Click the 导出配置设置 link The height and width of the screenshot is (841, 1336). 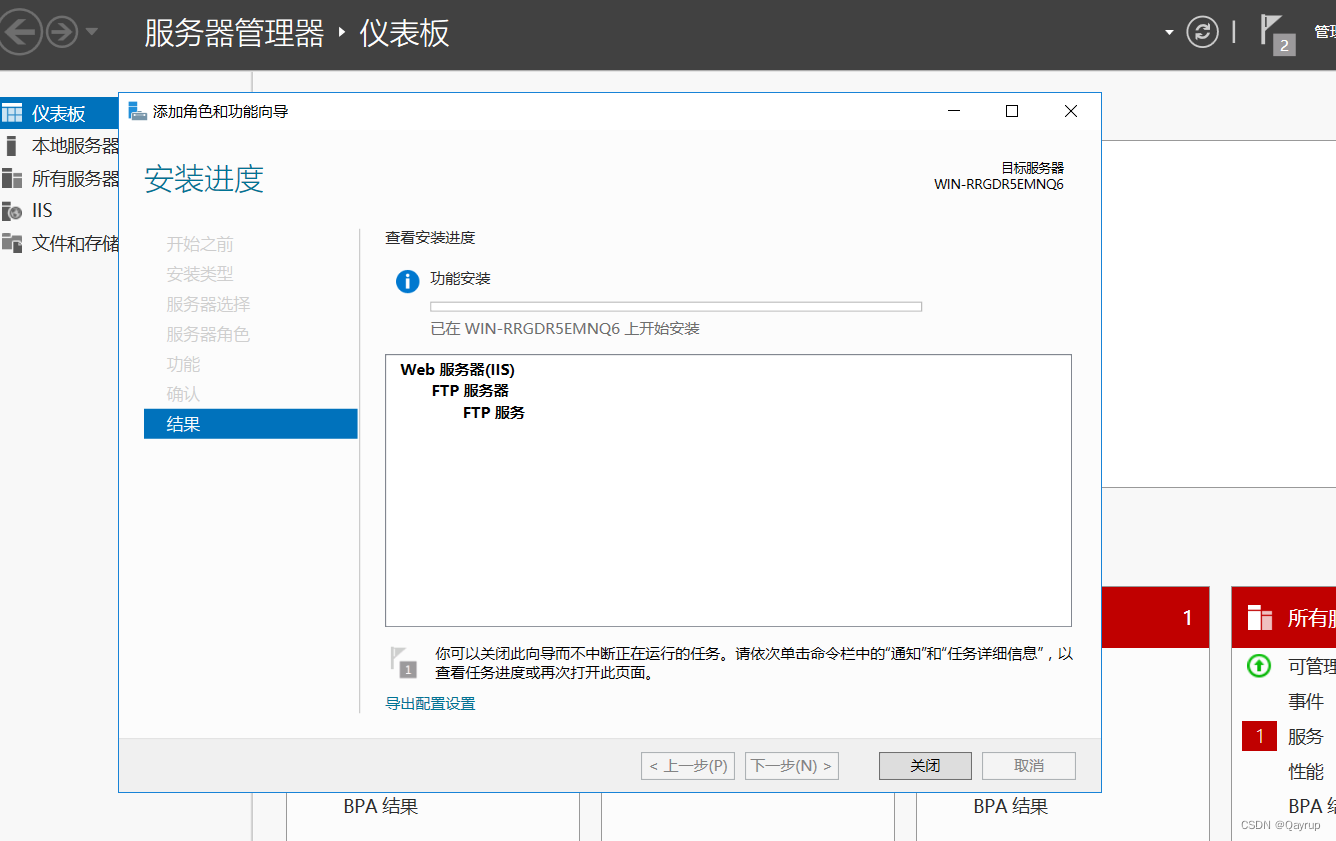(x=429, y=703)
